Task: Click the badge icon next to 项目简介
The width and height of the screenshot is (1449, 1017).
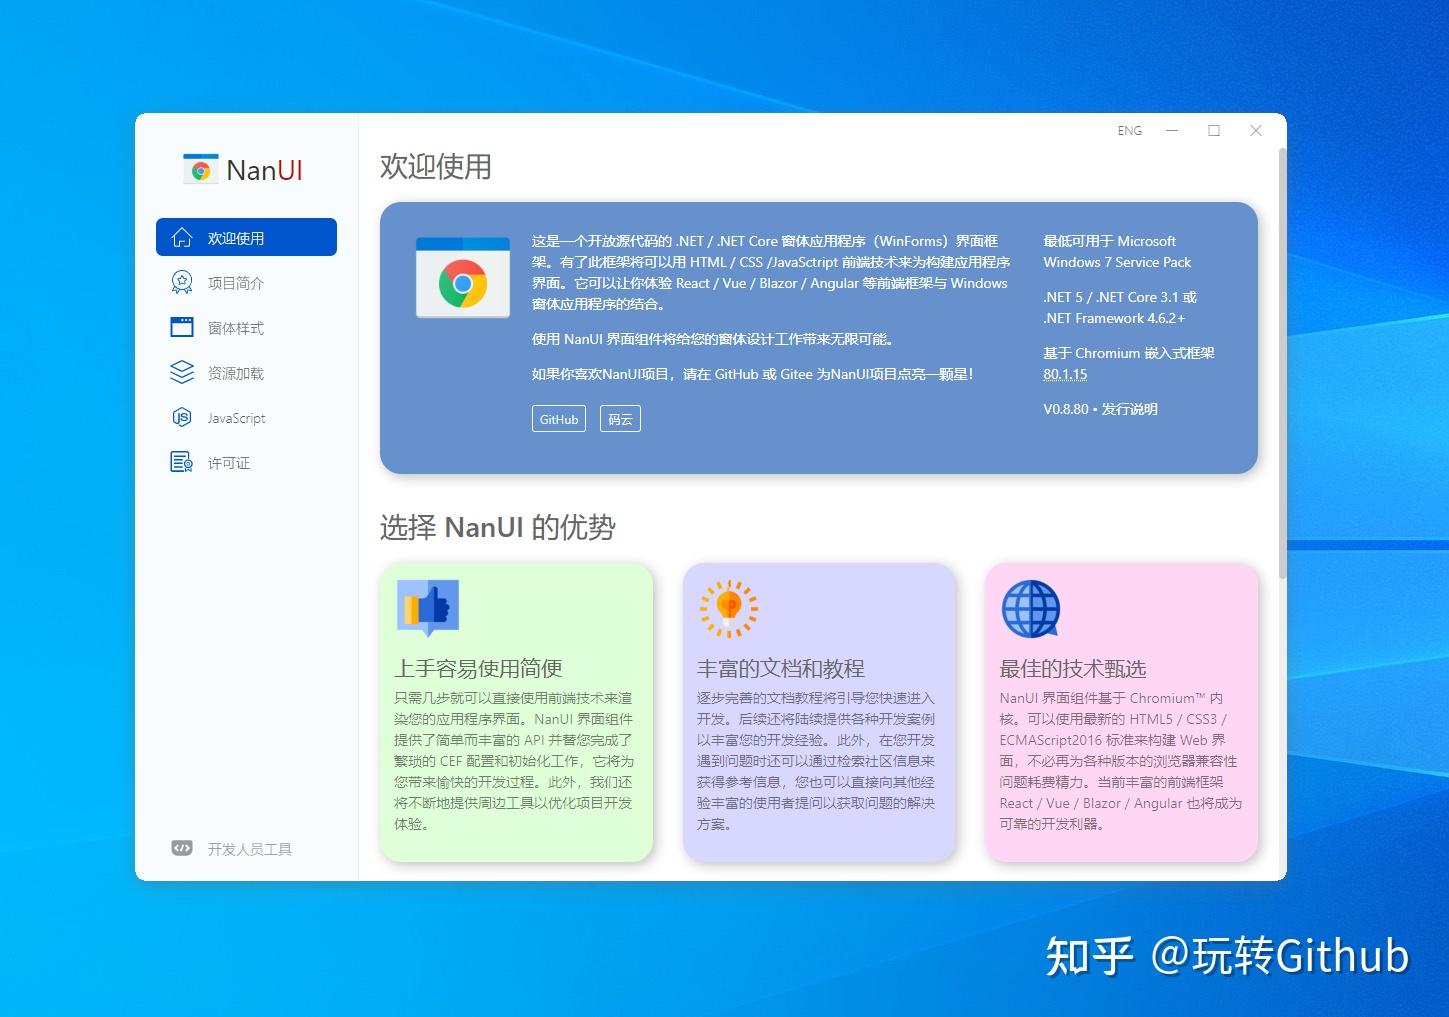Action: click(181, 282)
